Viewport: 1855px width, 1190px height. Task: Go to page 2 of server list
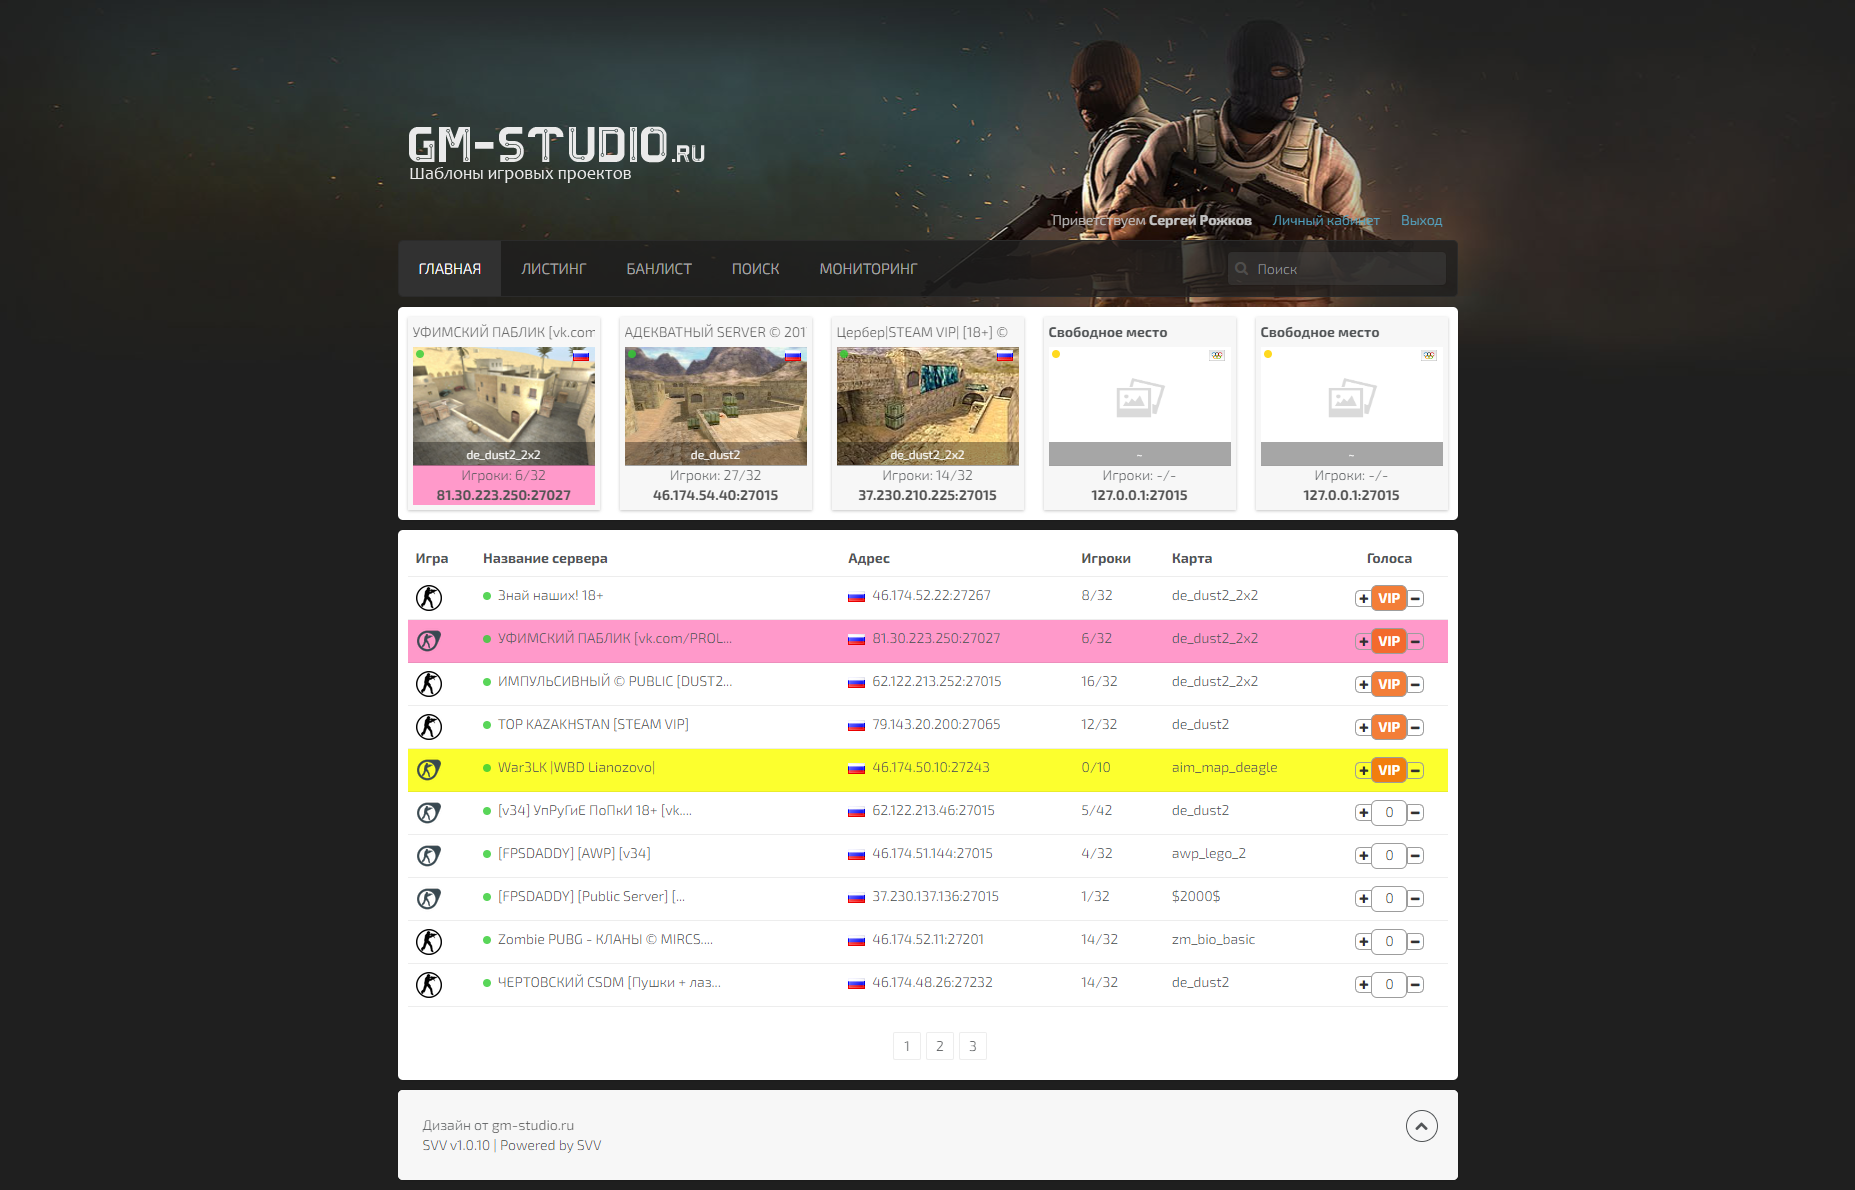coord(939,1046)
